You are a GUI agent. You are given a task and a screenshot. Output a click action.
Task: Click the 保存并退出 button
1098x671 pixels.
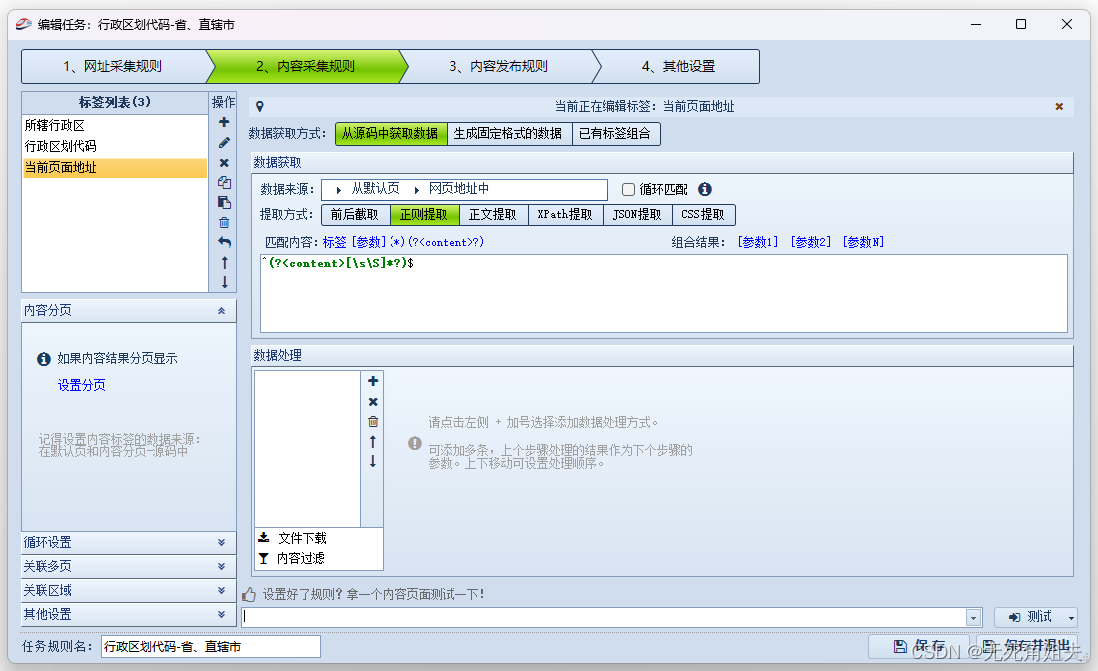click(1027, 646)
